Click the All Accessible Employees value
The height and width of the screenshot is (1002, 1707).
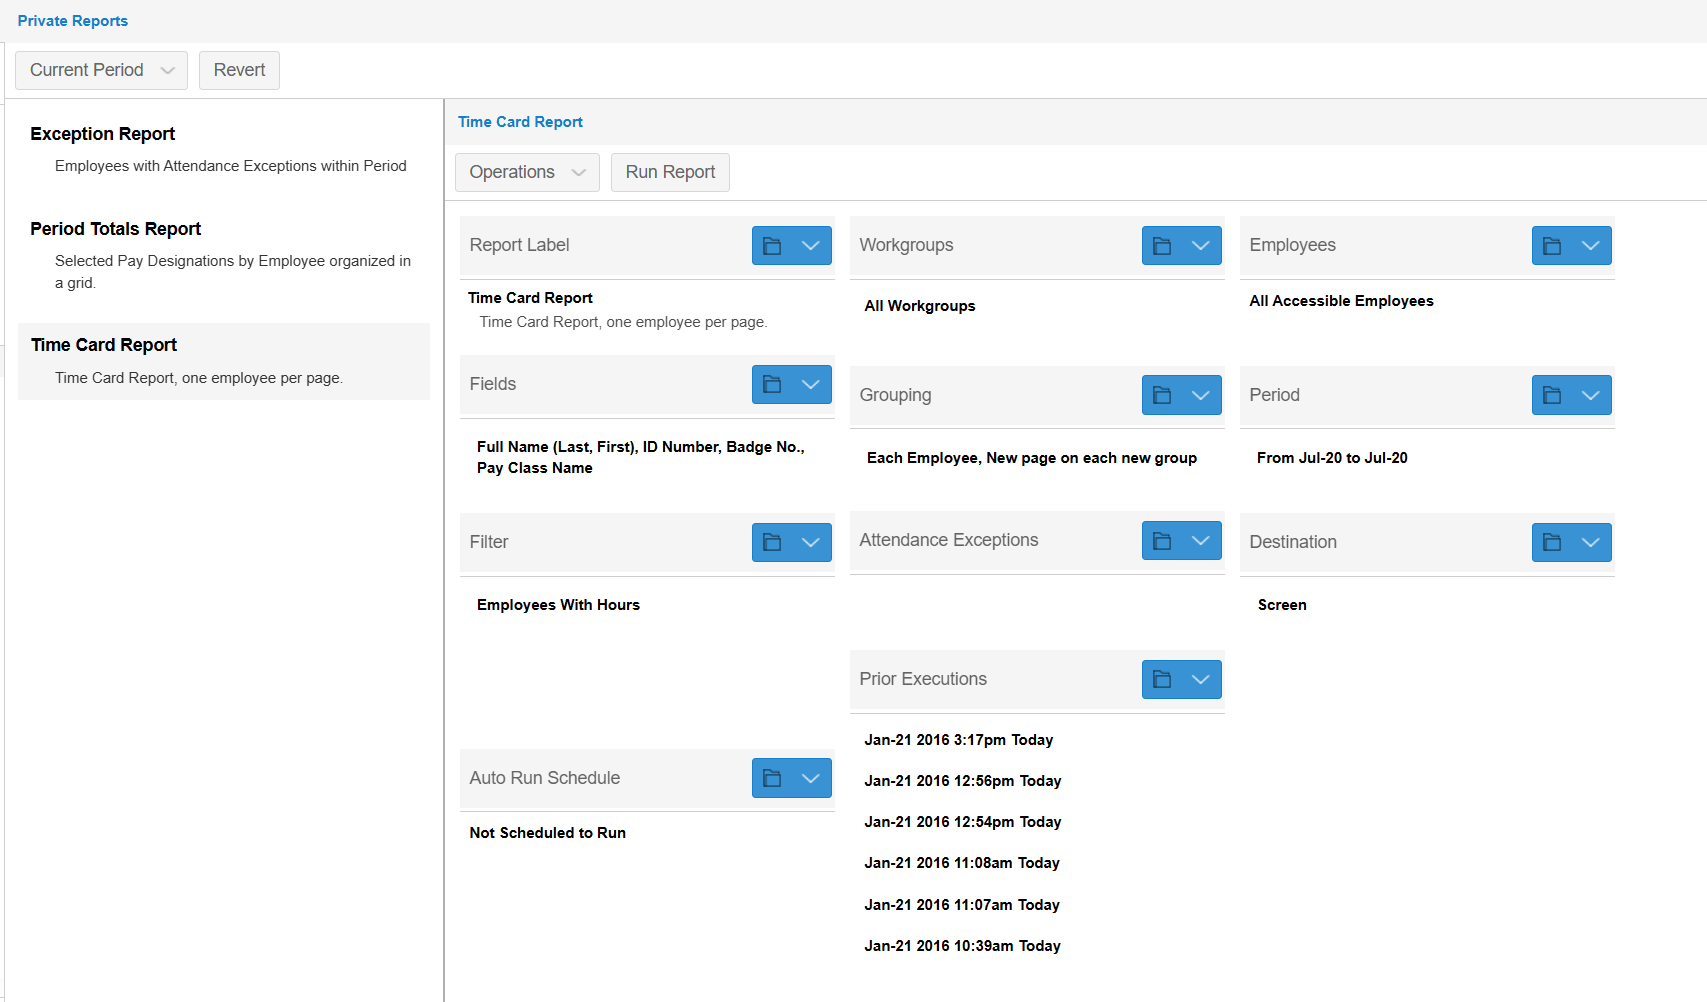click(1341, 302)
